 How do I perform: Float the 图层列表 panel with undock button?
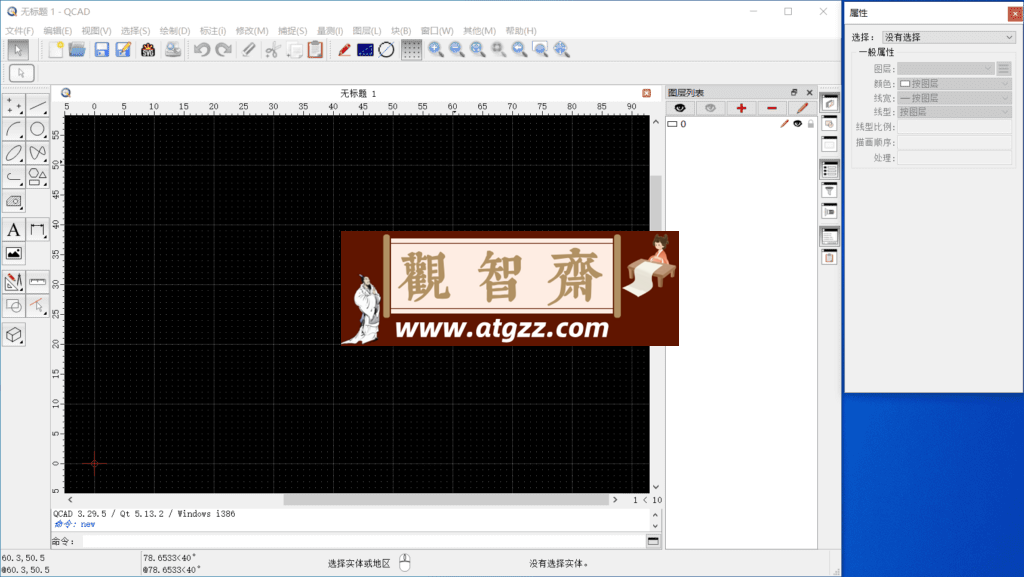coord(793,93)
